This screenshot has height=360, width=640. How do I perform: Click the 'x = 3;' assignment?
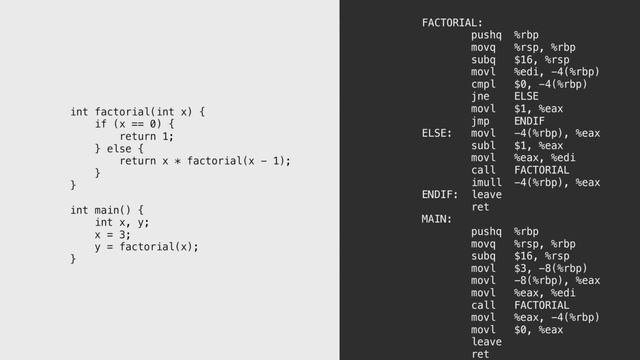coord(113,235)
